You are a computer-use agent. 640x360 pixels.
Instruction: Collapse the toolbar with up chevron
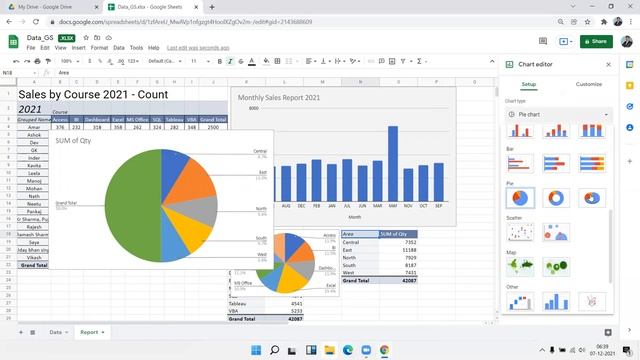pyautogui.click(x=492, y=61)
